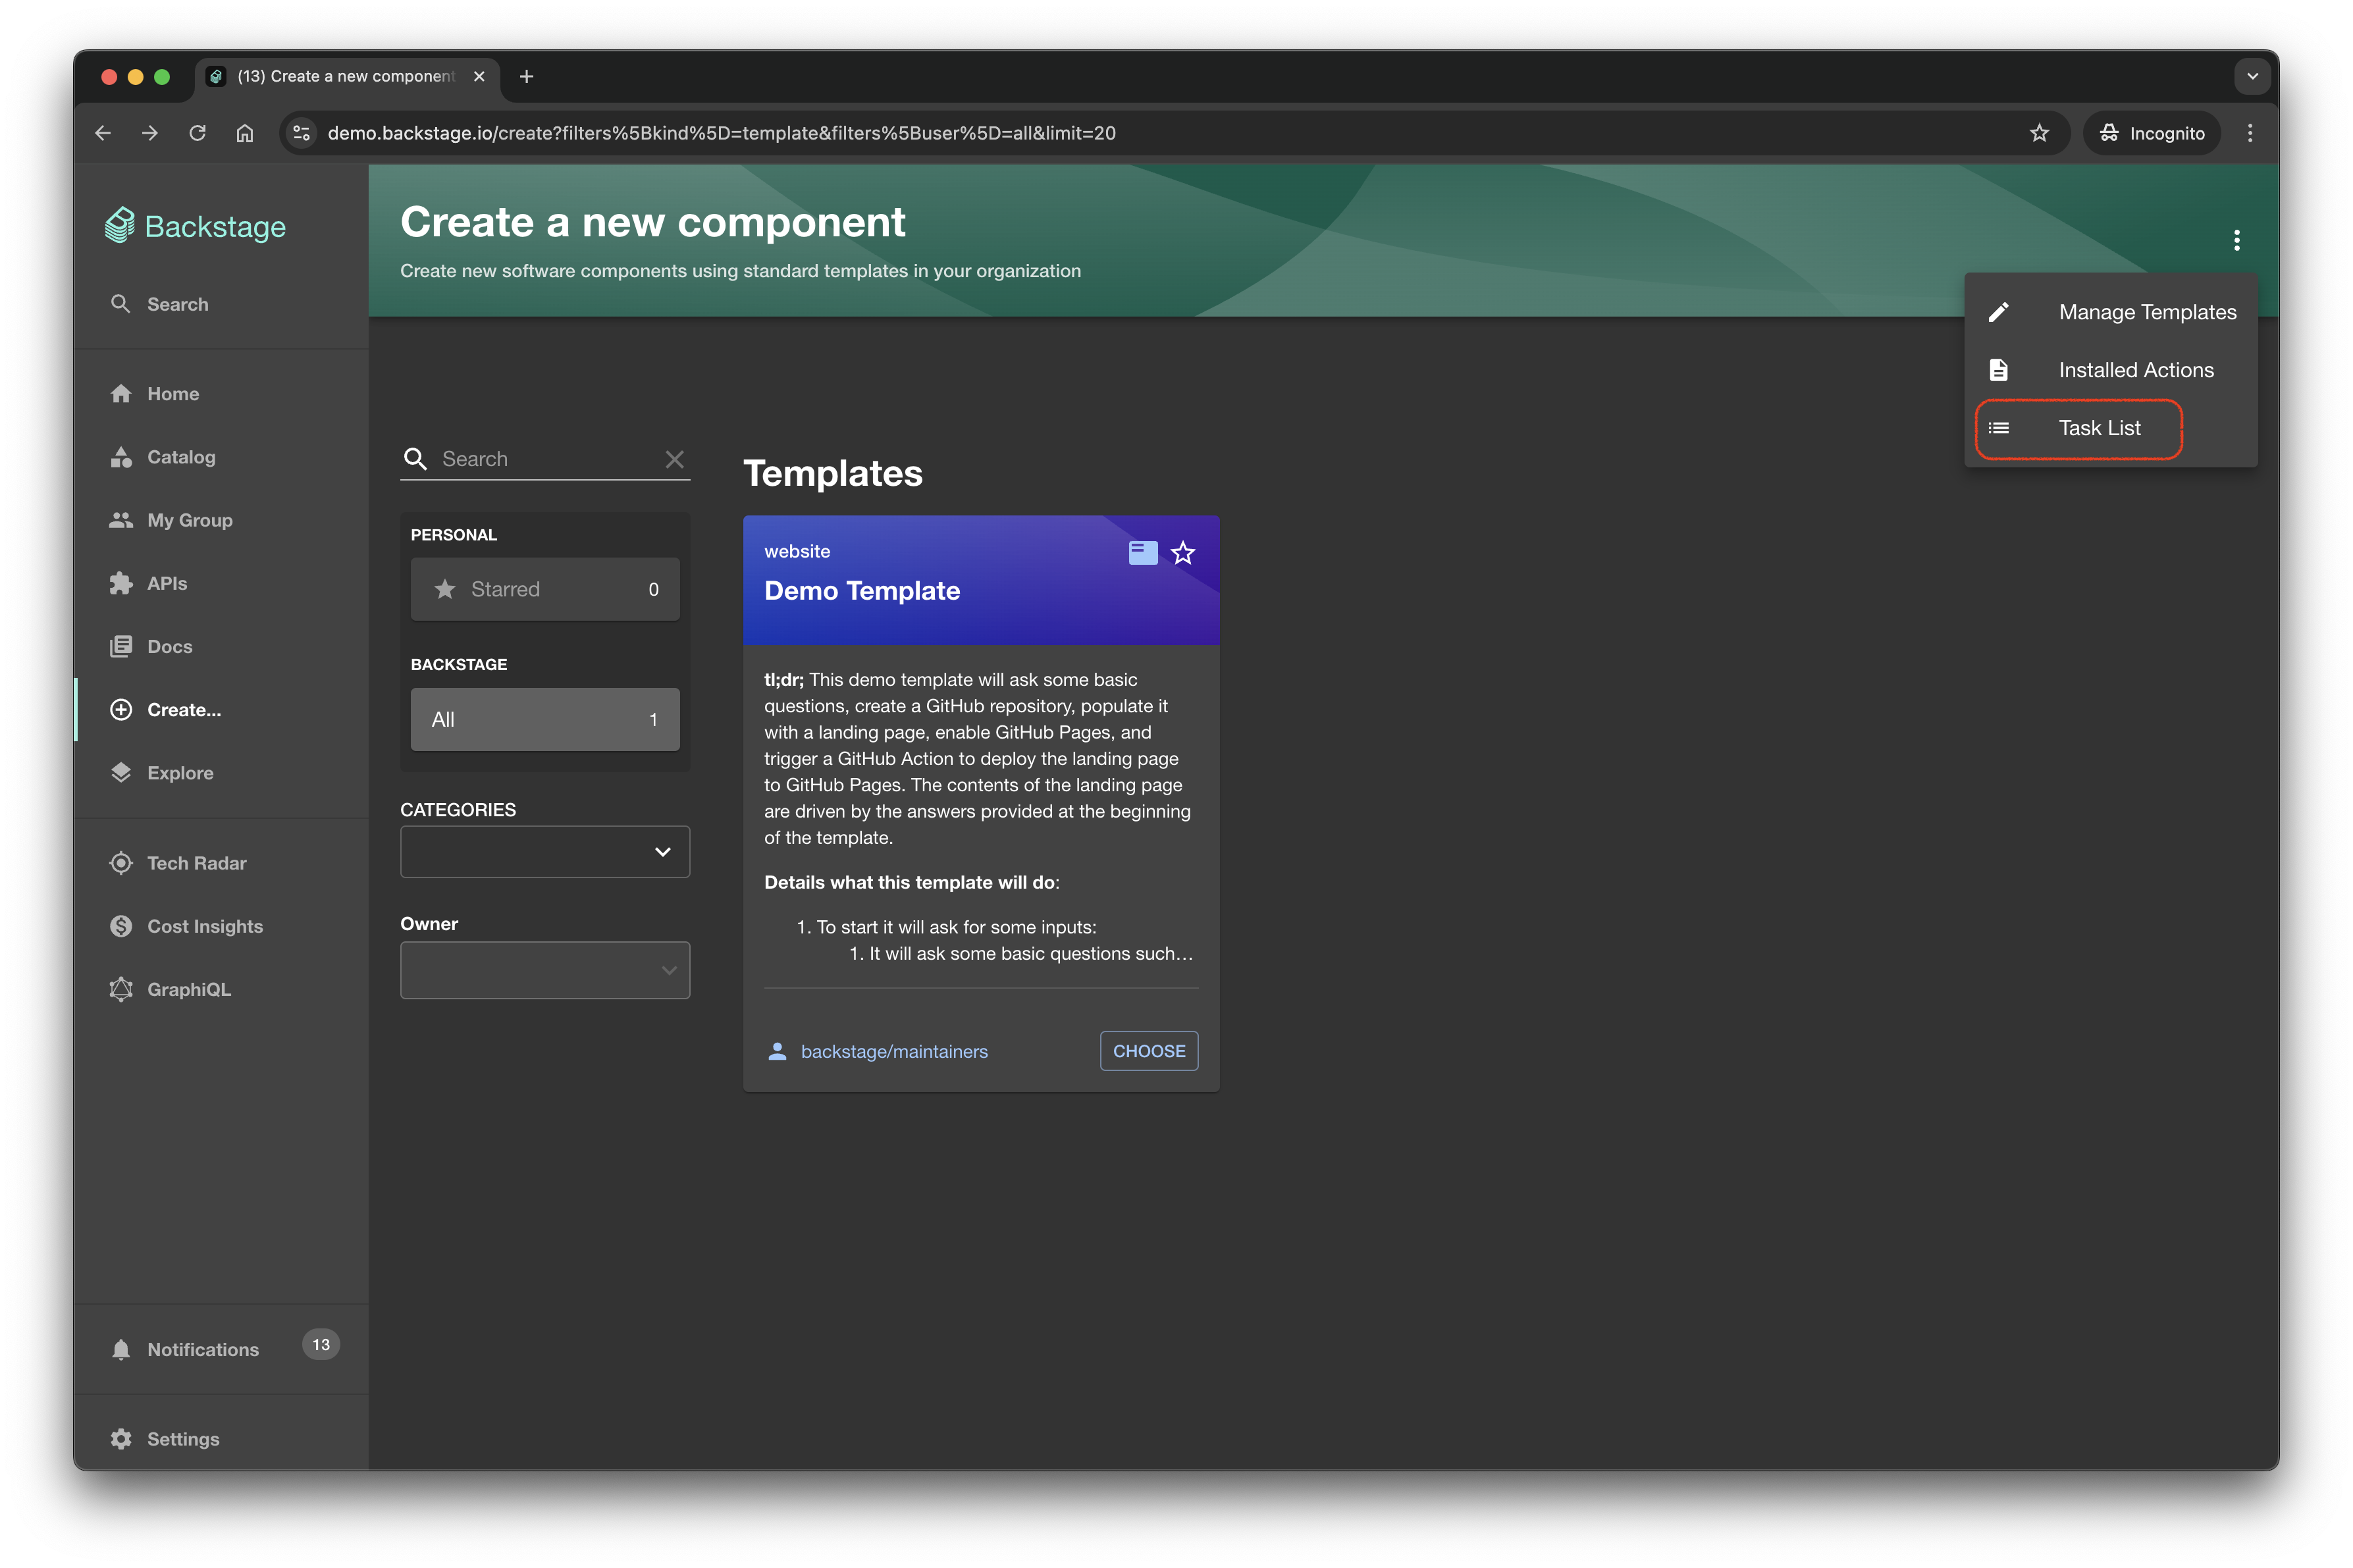Open Cost Insights in sidebar
2353x1568 pixels.
[204, 926]
